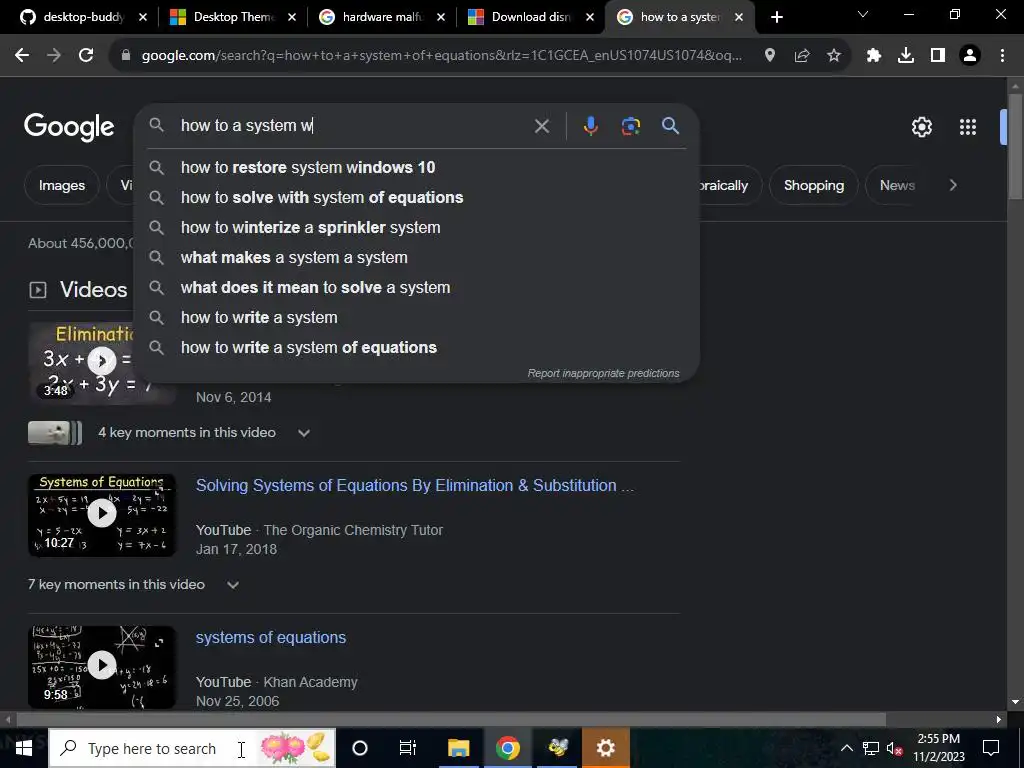The height and width of the screenshot is (768, 1024).
Task: Switch to Desktop Themes tab
Action: pos(232,17)
